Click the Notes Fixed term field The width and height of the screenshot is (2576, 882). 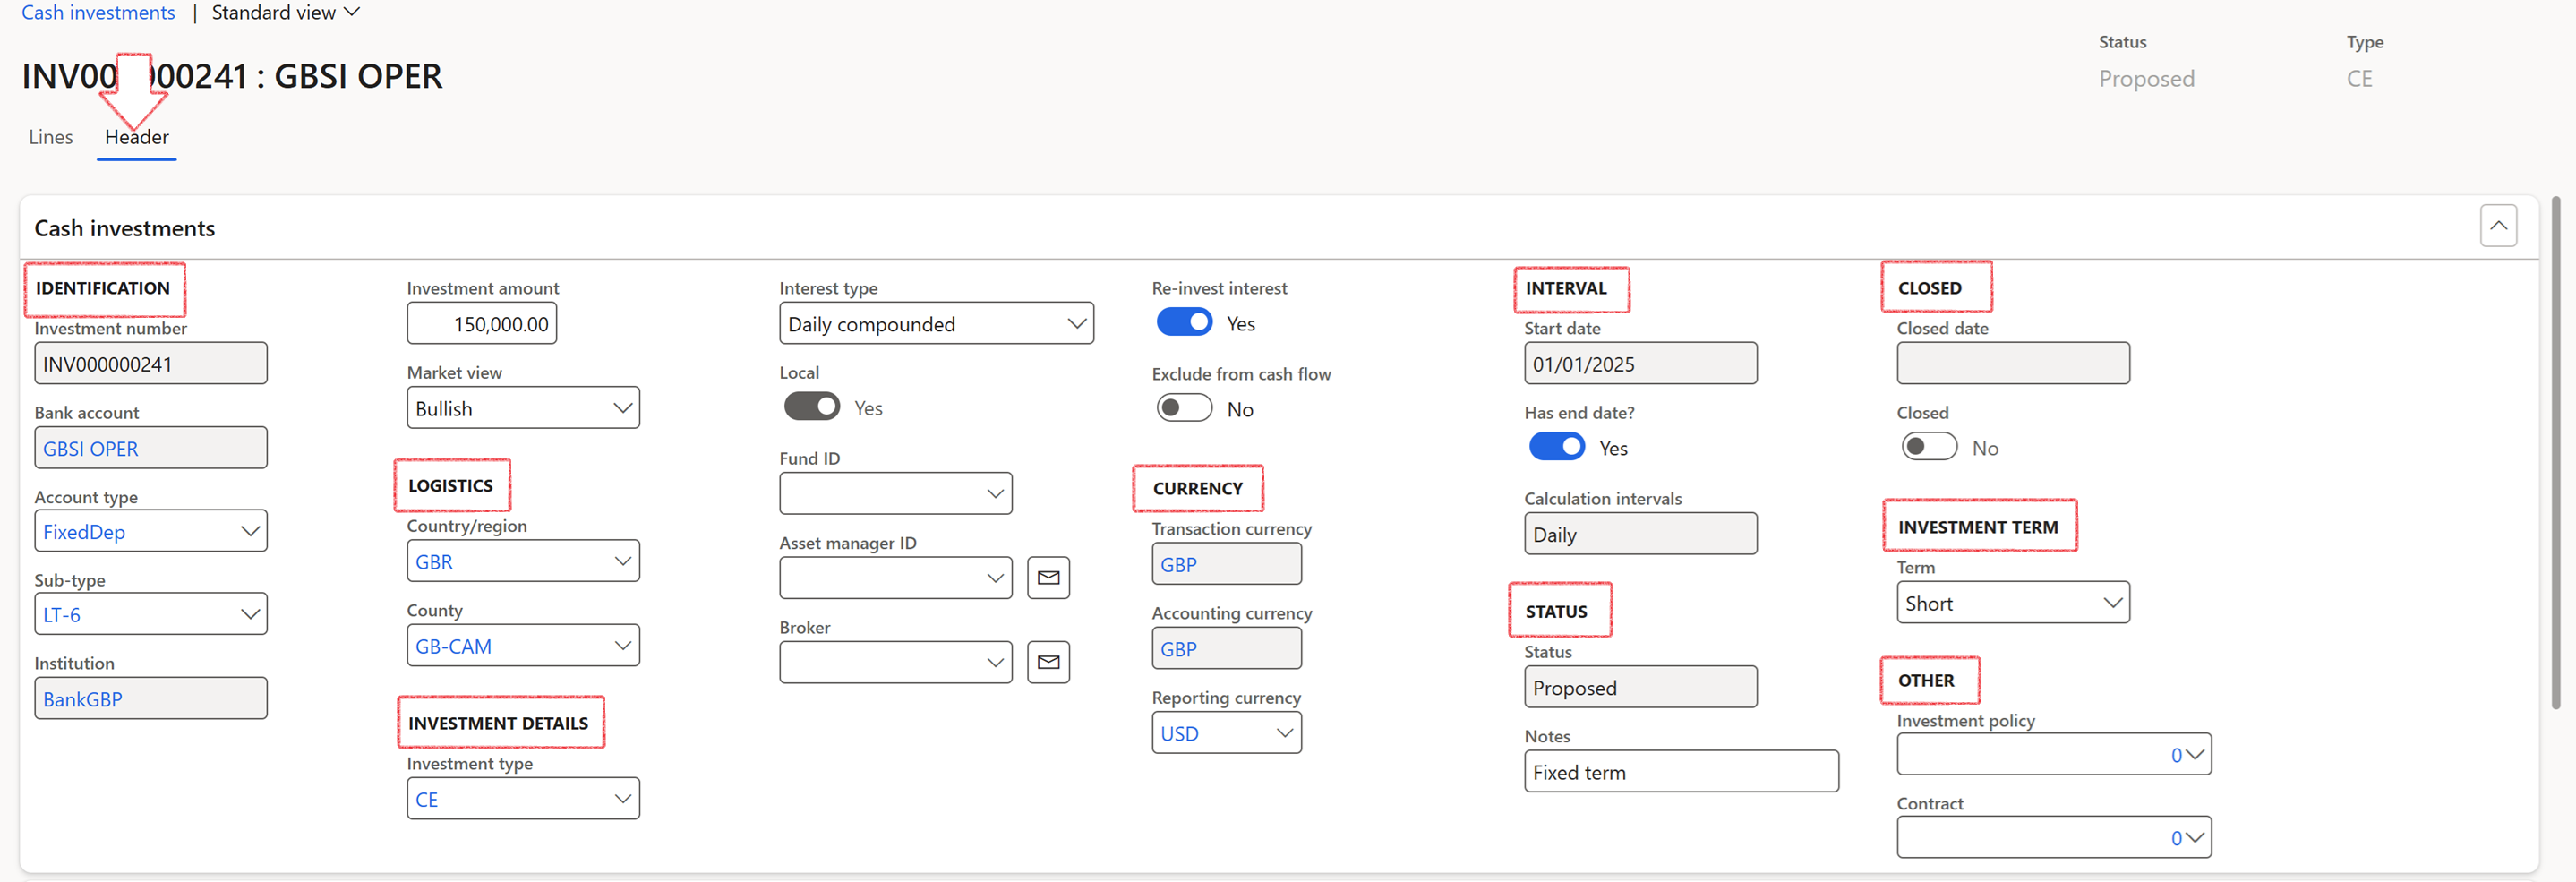coord(1681,772)
